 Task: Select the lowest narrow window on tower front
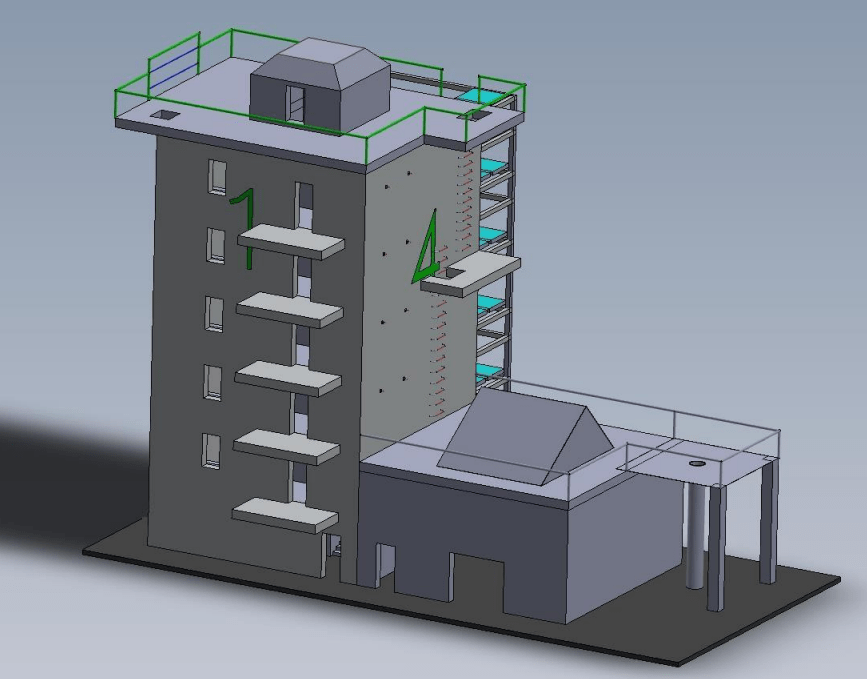(x=211, y=451)
